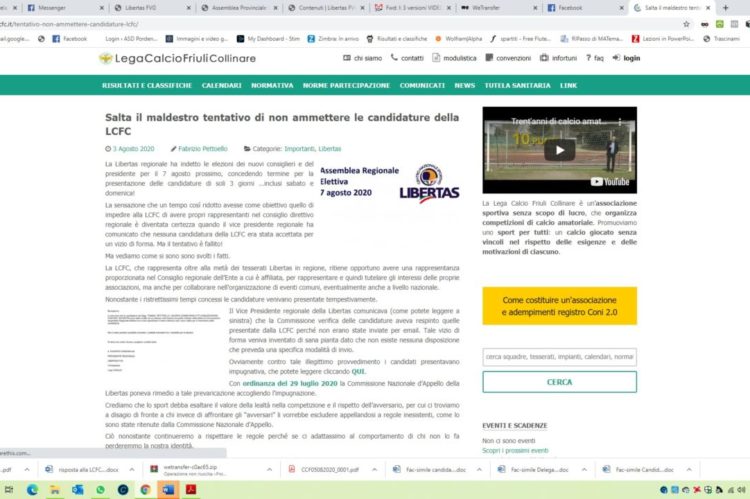Screen dimensions: 750x499
Task: Click the login link
Action: click(x=626, y=58)
